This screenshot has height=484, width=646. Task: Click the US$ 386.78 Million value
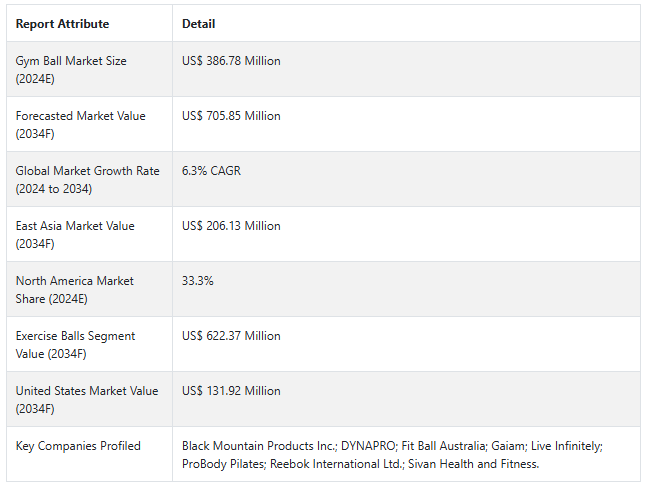click(231, 61)
